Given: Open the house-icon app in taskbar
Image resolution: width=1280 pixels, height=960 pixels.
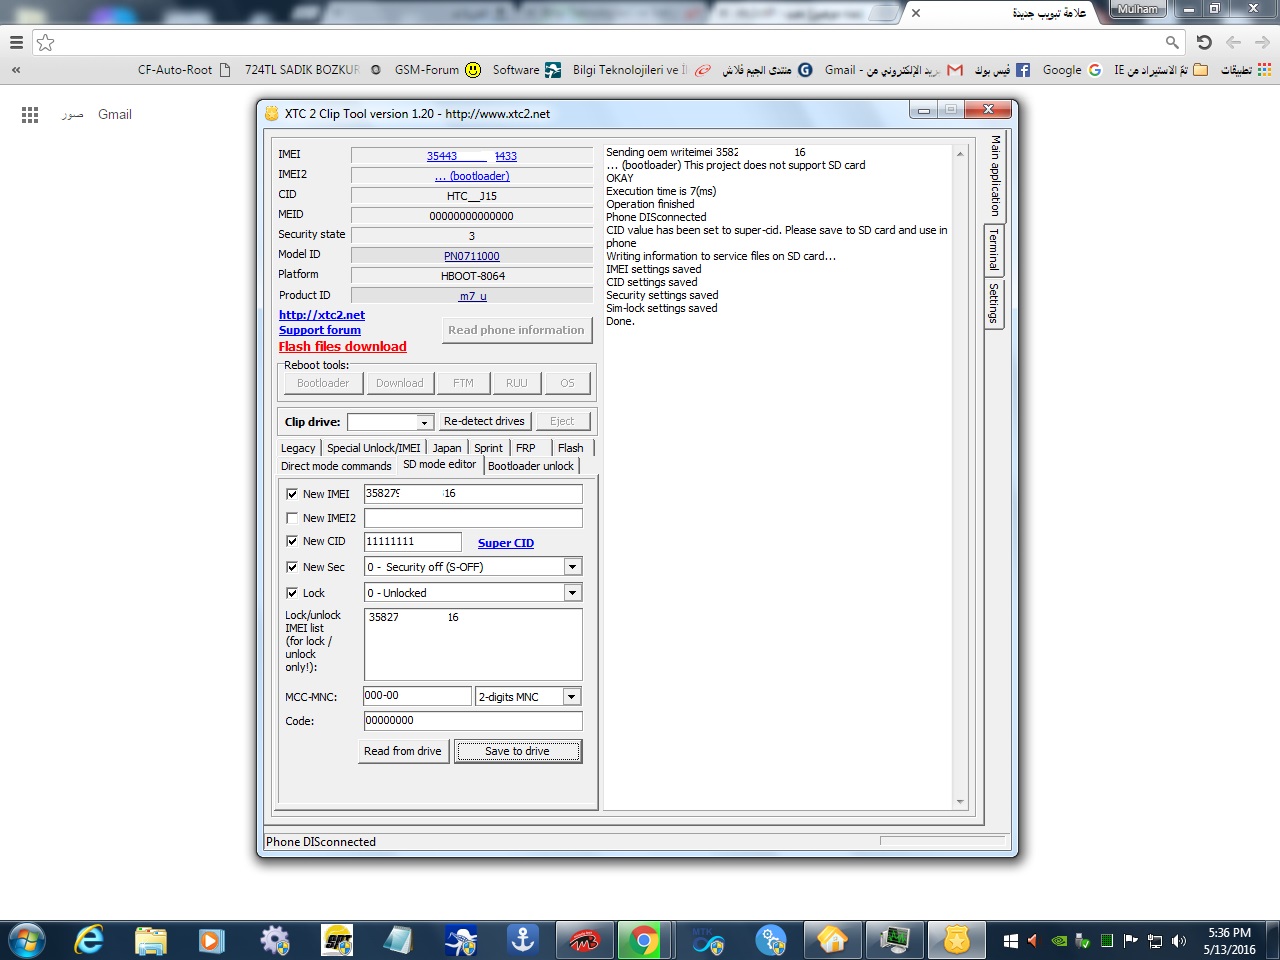Looking at the screenshot, I should (832, 941).
